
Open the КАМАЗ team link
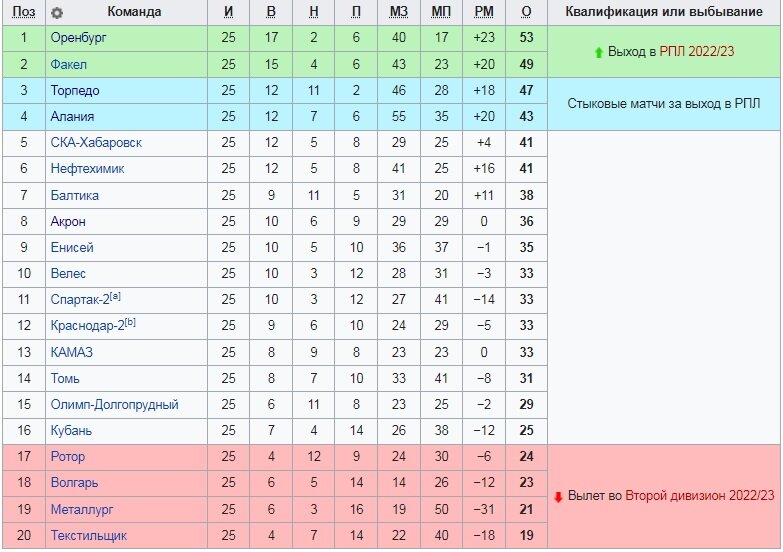tap(71, 352)
